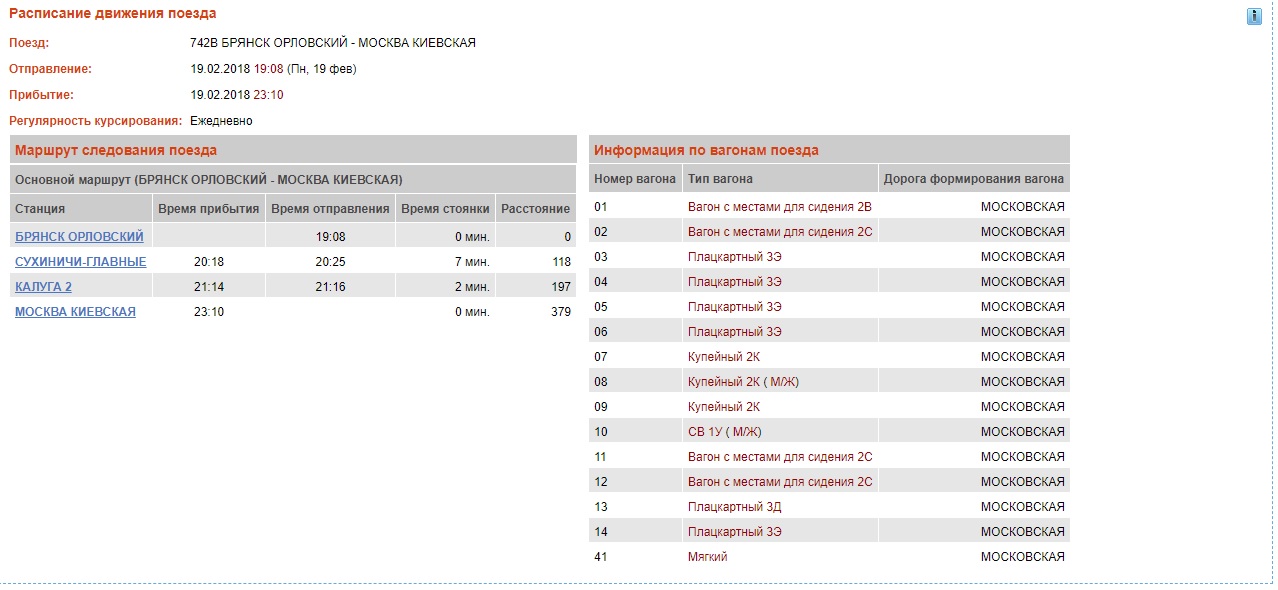Click wagon 13 type Плацкартный 3Д

point(735,507)
